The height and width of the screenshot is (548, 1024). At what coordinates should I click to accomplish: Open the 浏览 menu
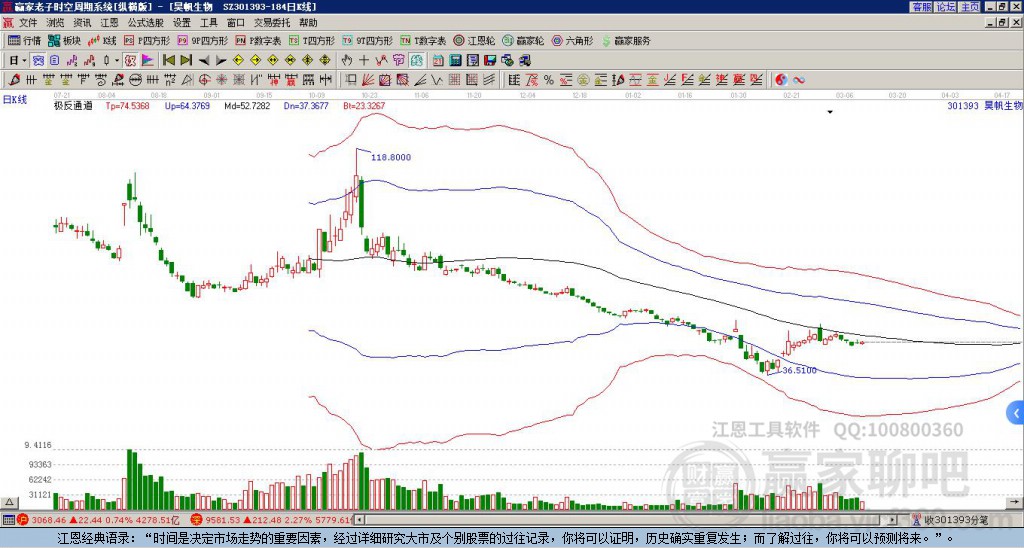(x=55, y=23)
